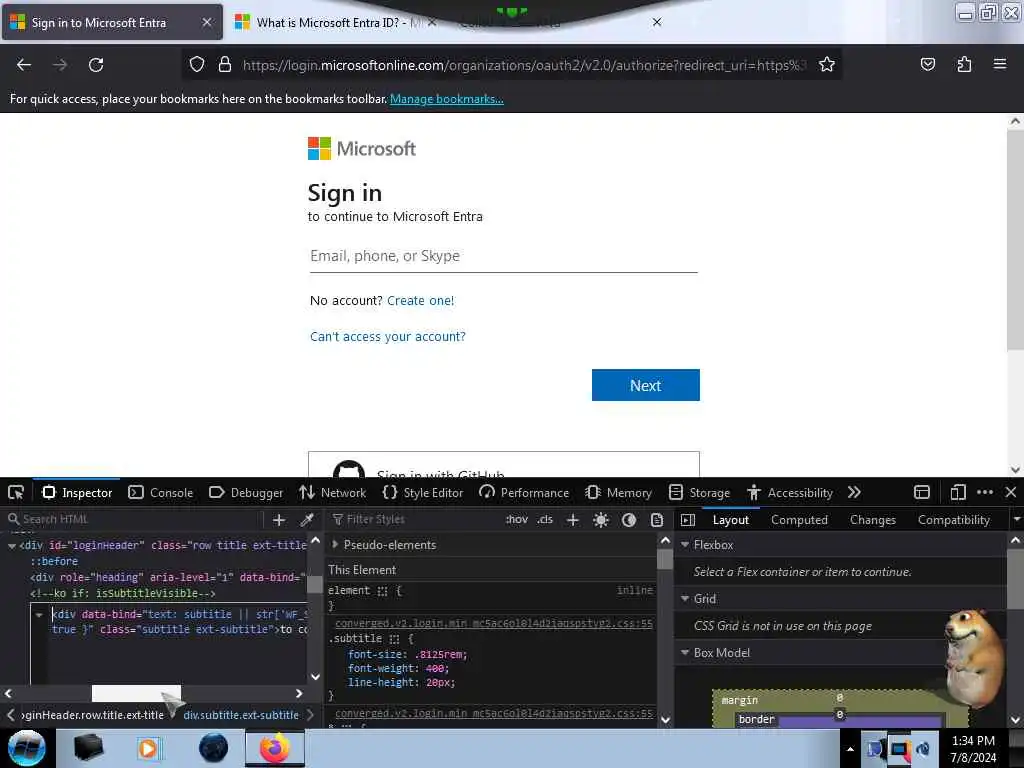Toggle the :hov pseudo-class panel
The image size is (1024, 768).
(x=517, y=520)
